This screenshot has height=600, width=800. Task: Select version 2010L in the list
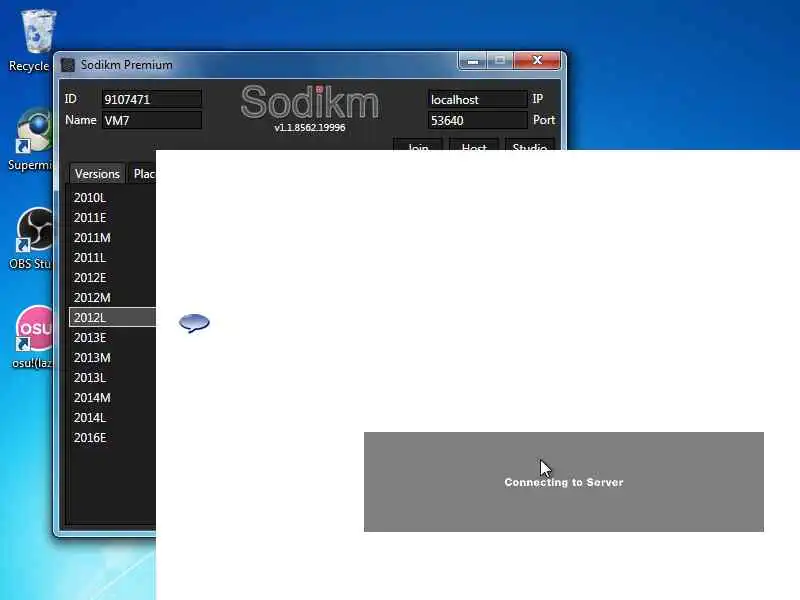coord(112,197)
